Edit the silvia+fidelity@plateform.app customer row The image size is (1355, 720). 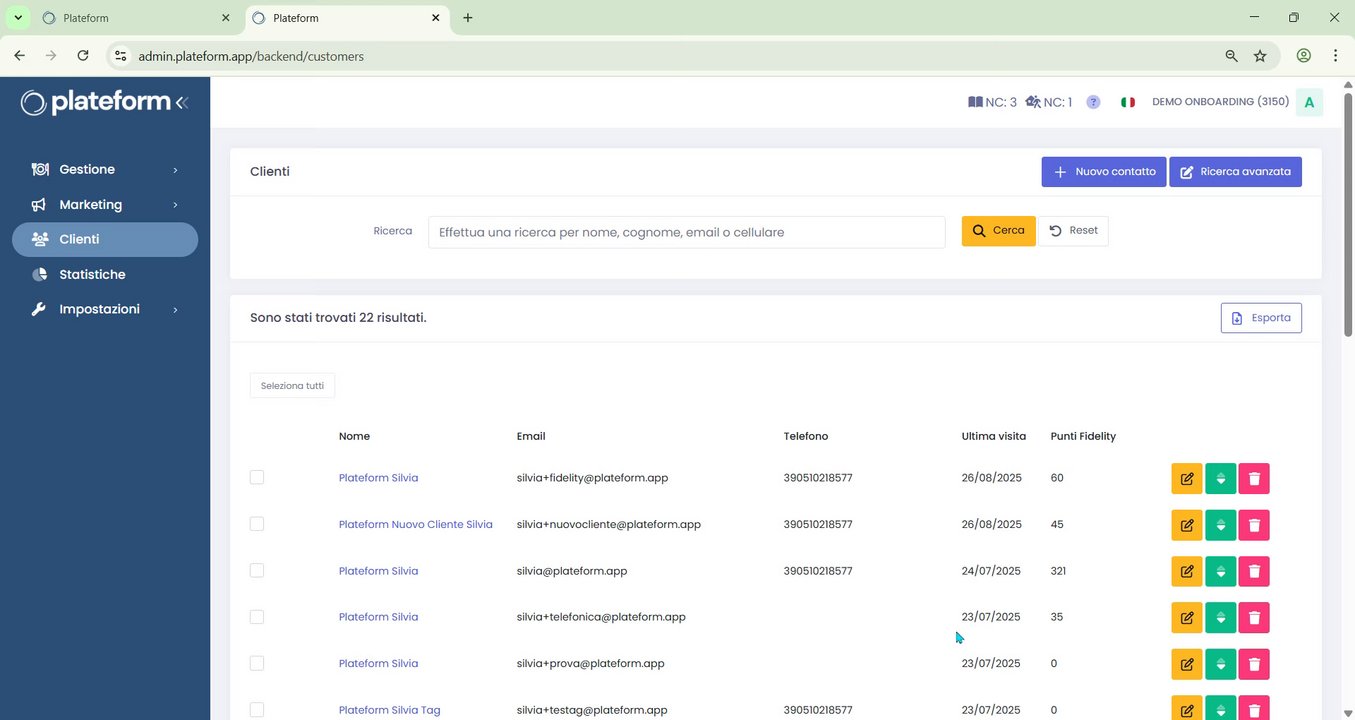(x=1186, y=479)
